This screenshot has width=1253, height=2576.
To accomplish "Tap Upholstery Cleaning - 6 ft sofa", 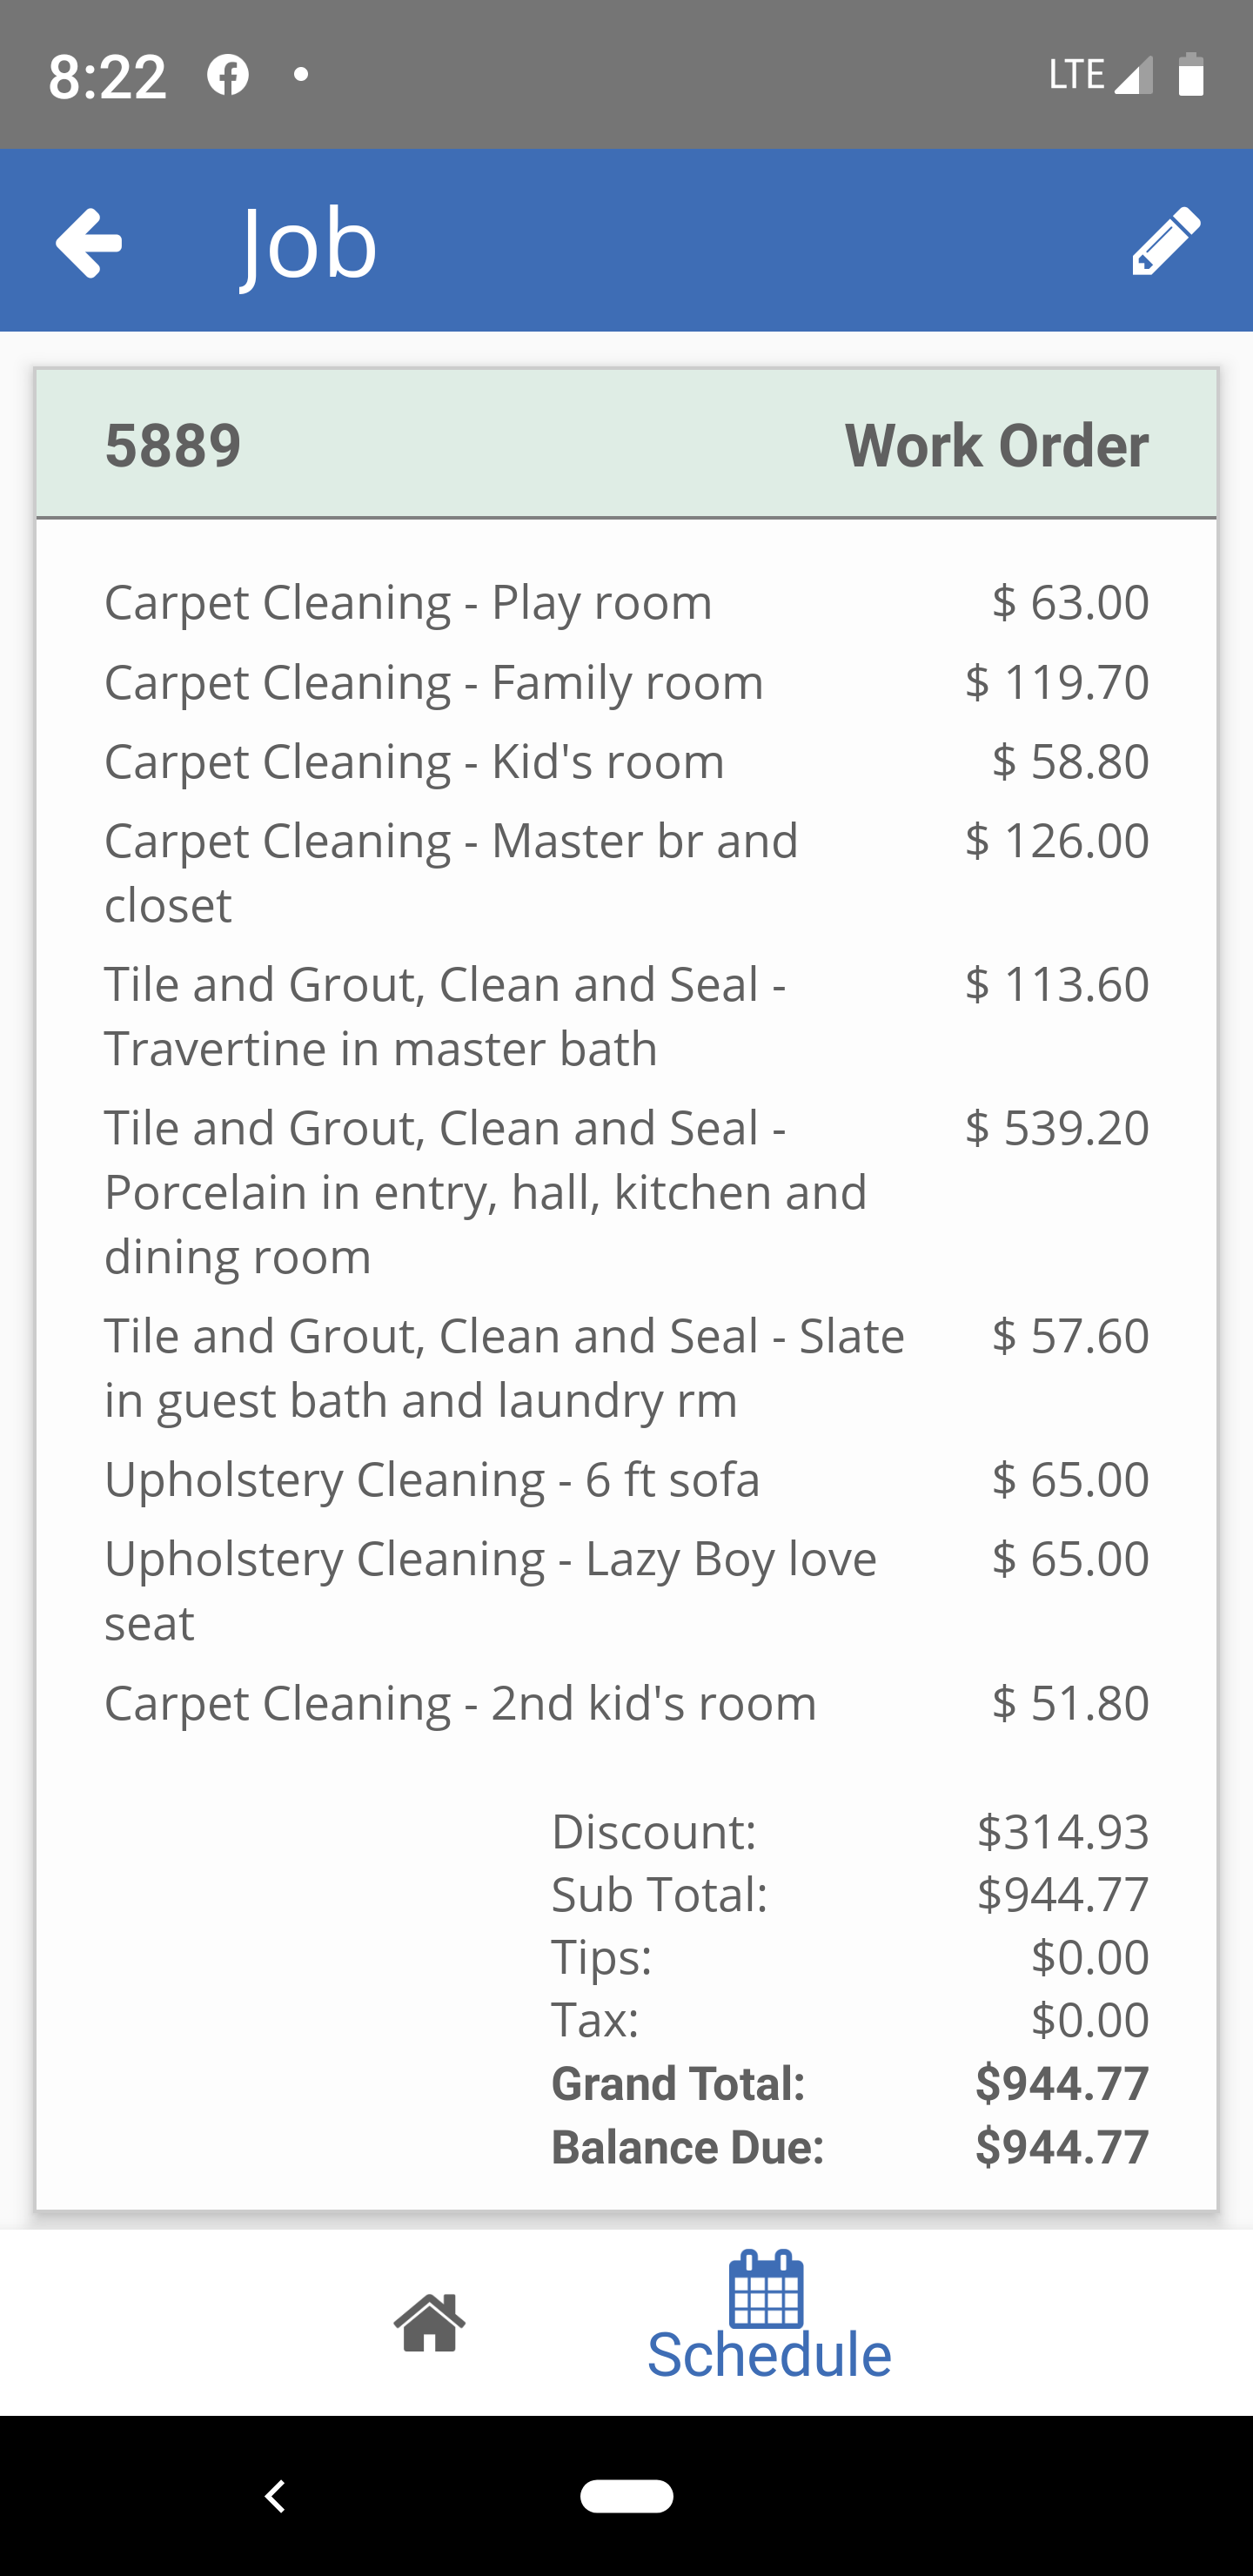I will coord(432,1479).
